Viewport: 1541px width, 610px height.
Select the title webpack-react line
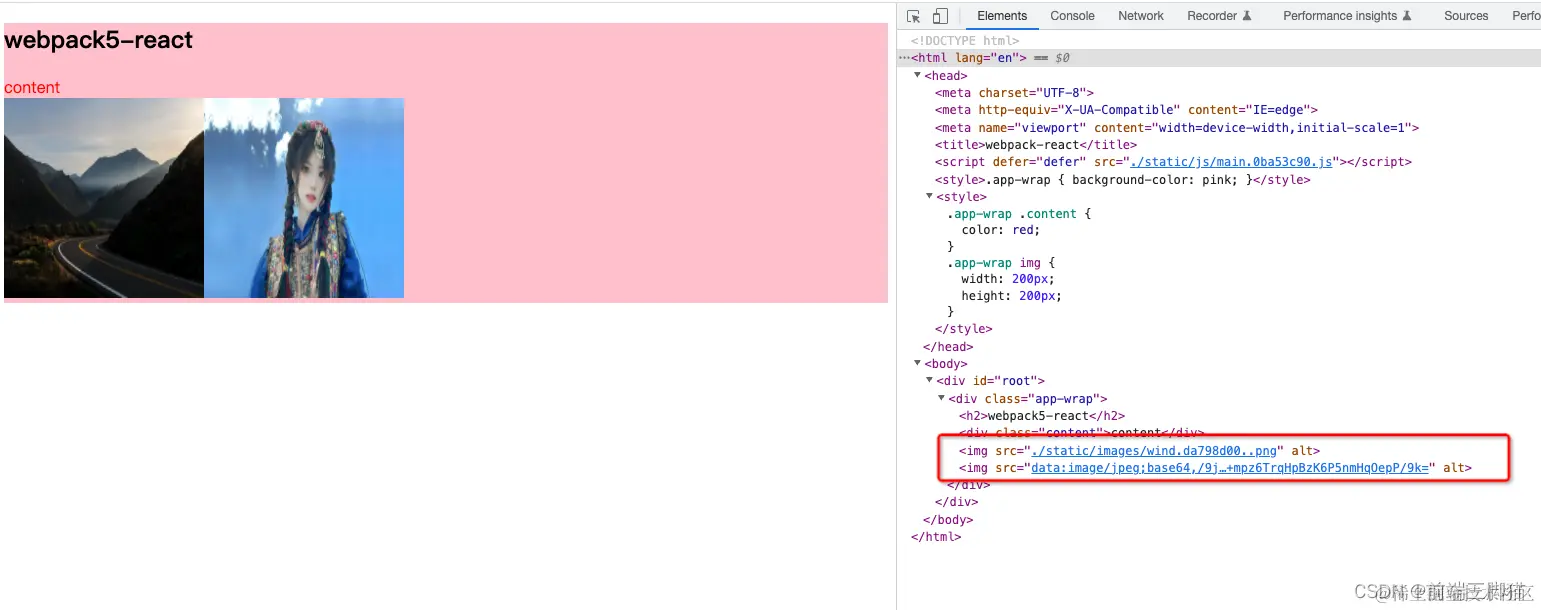pos(1035,145)
